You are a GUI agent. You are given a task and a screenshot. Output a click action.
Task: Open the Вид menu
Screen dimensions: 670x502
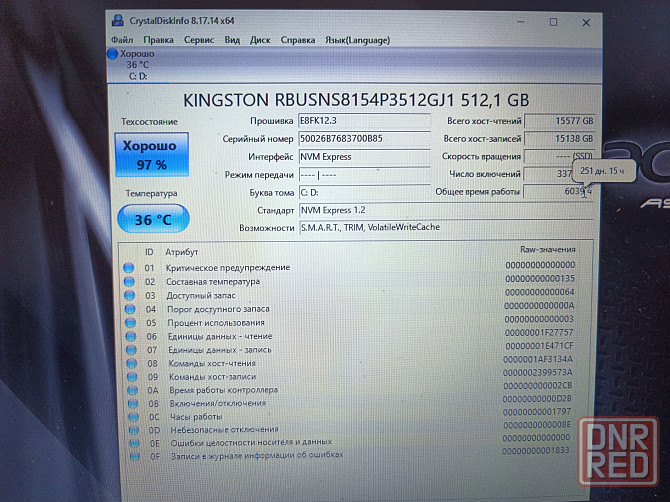(x=232, y=40)
